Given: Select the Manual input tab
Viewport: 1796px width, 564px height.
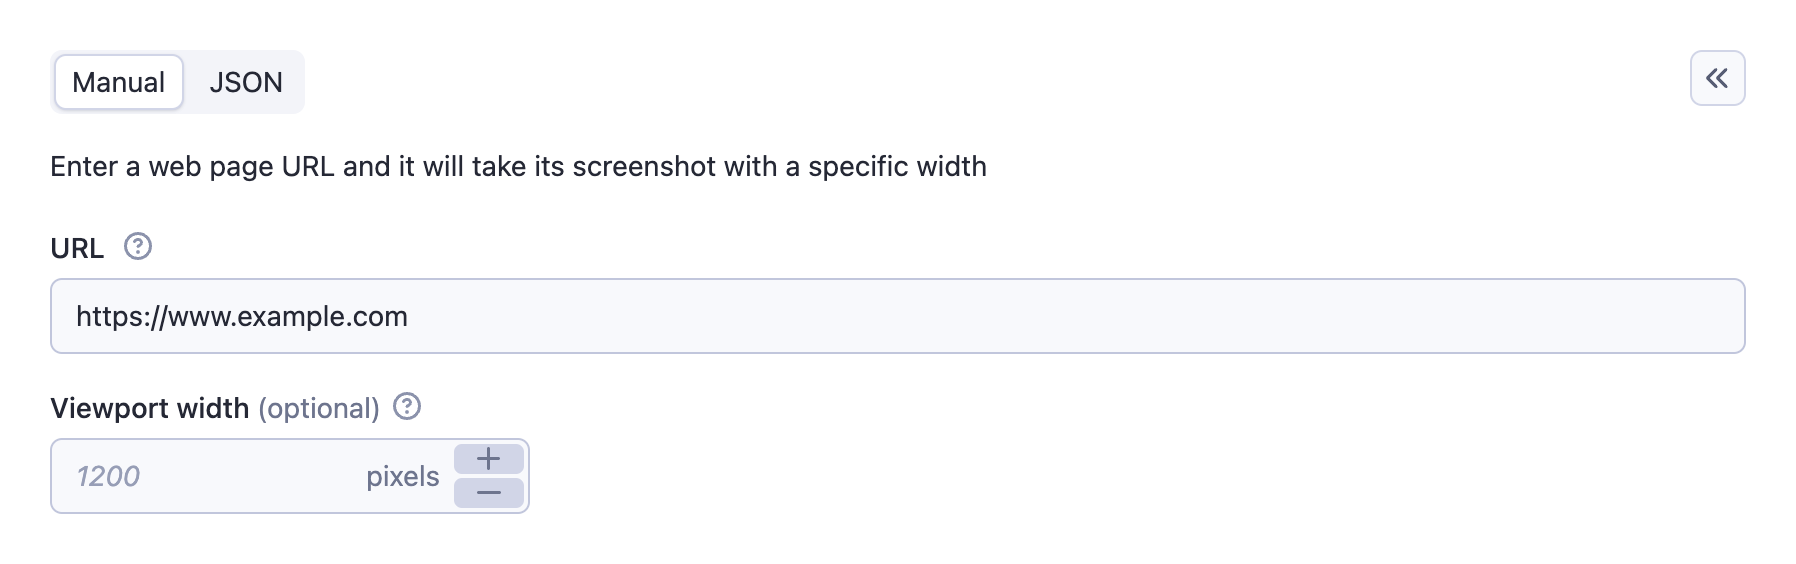Looking at the screenshot, I should click(x=118, y=82).
